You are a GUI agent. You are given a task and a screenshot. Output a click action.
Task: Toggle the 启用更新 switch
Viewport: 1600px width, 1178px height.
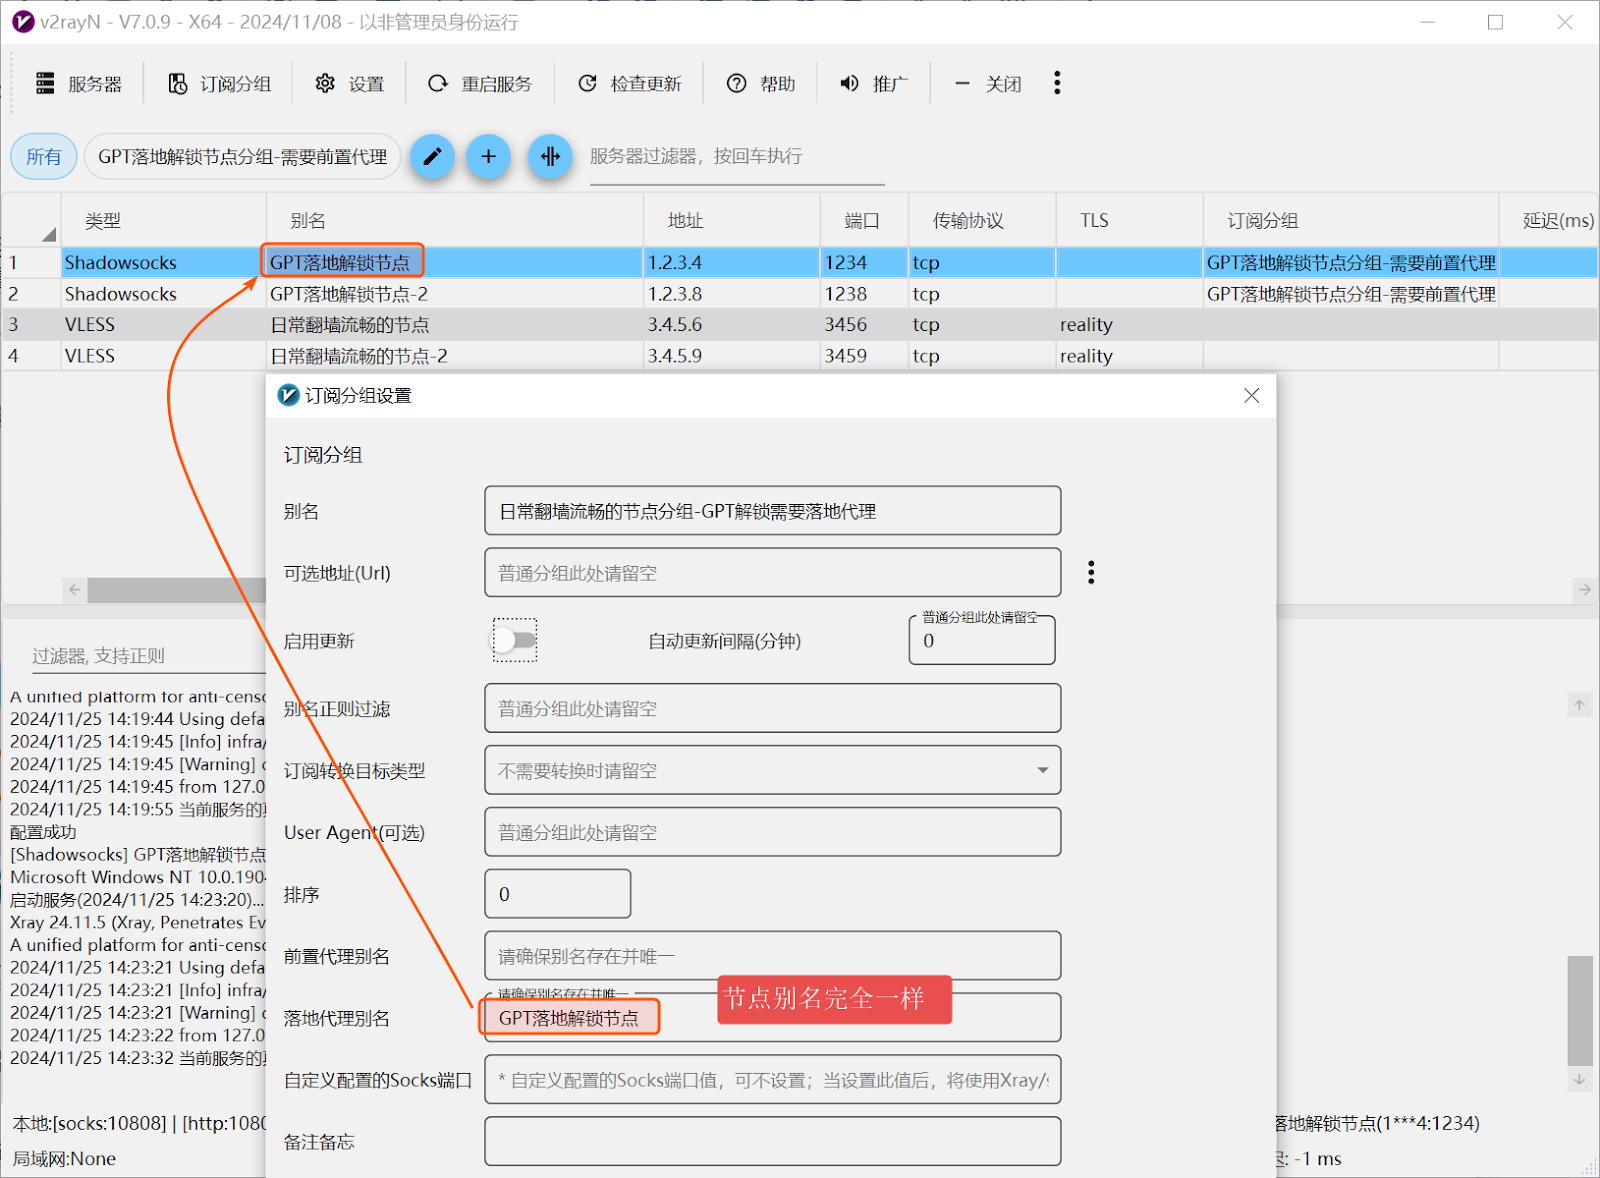click(515, 640)
